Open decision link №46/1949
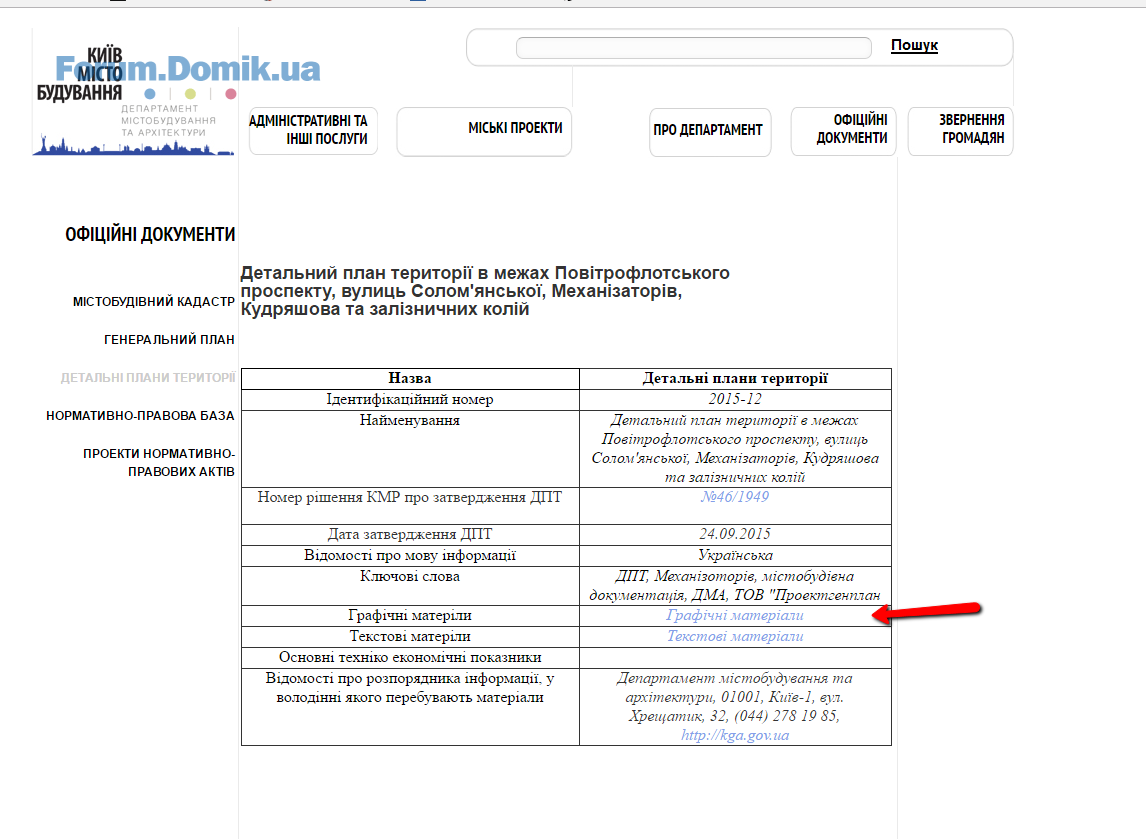This screenshot has height=839, width=1146. (x=735, y=497)
